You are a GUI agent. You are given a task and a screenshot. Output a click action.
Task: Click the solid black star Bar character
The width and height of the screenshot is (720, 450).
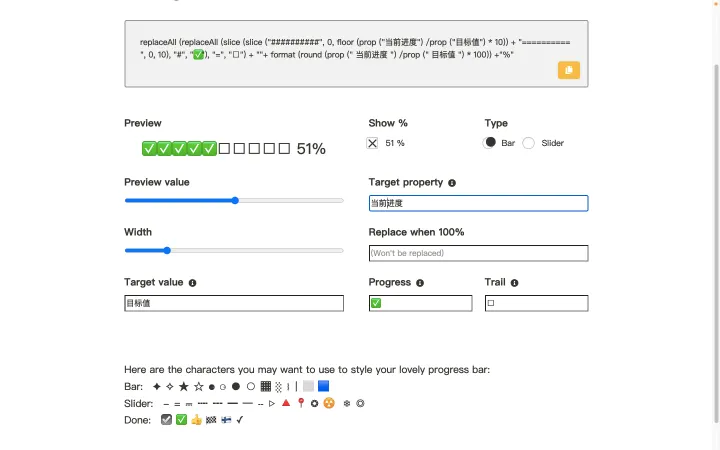click(184, 386)
